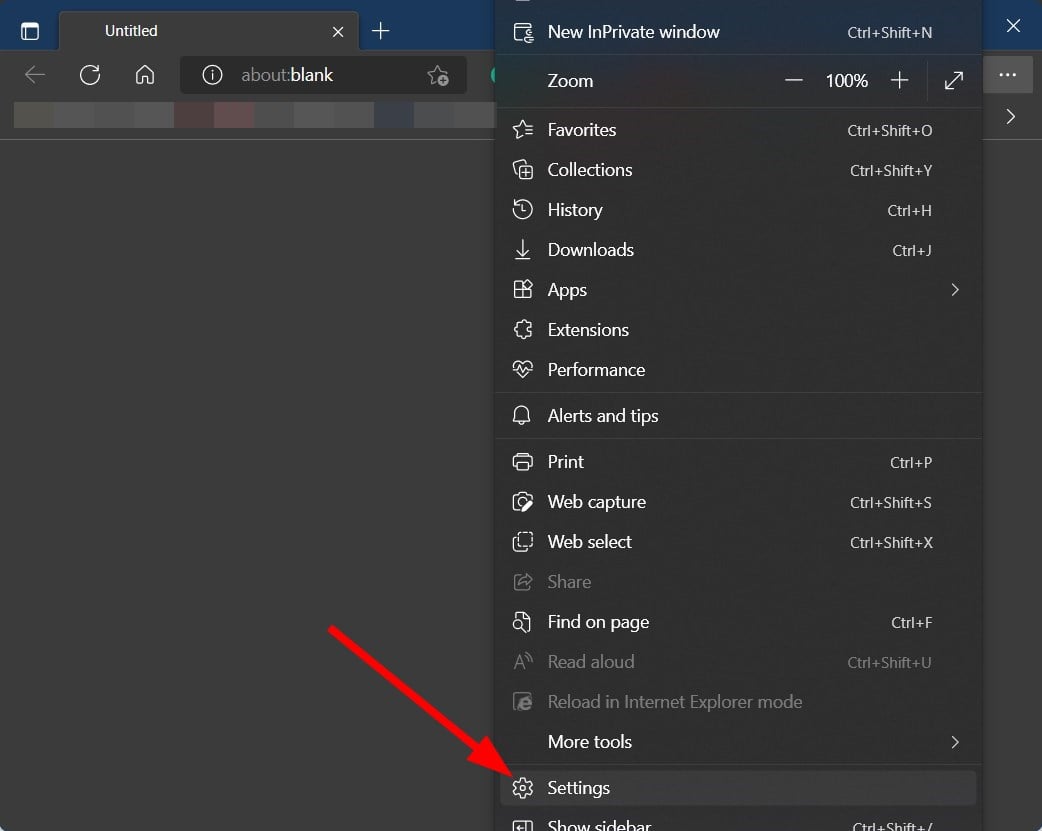Screen dimensions: 1042x831
Task: Reload the current page
Action: click(90, 74)
